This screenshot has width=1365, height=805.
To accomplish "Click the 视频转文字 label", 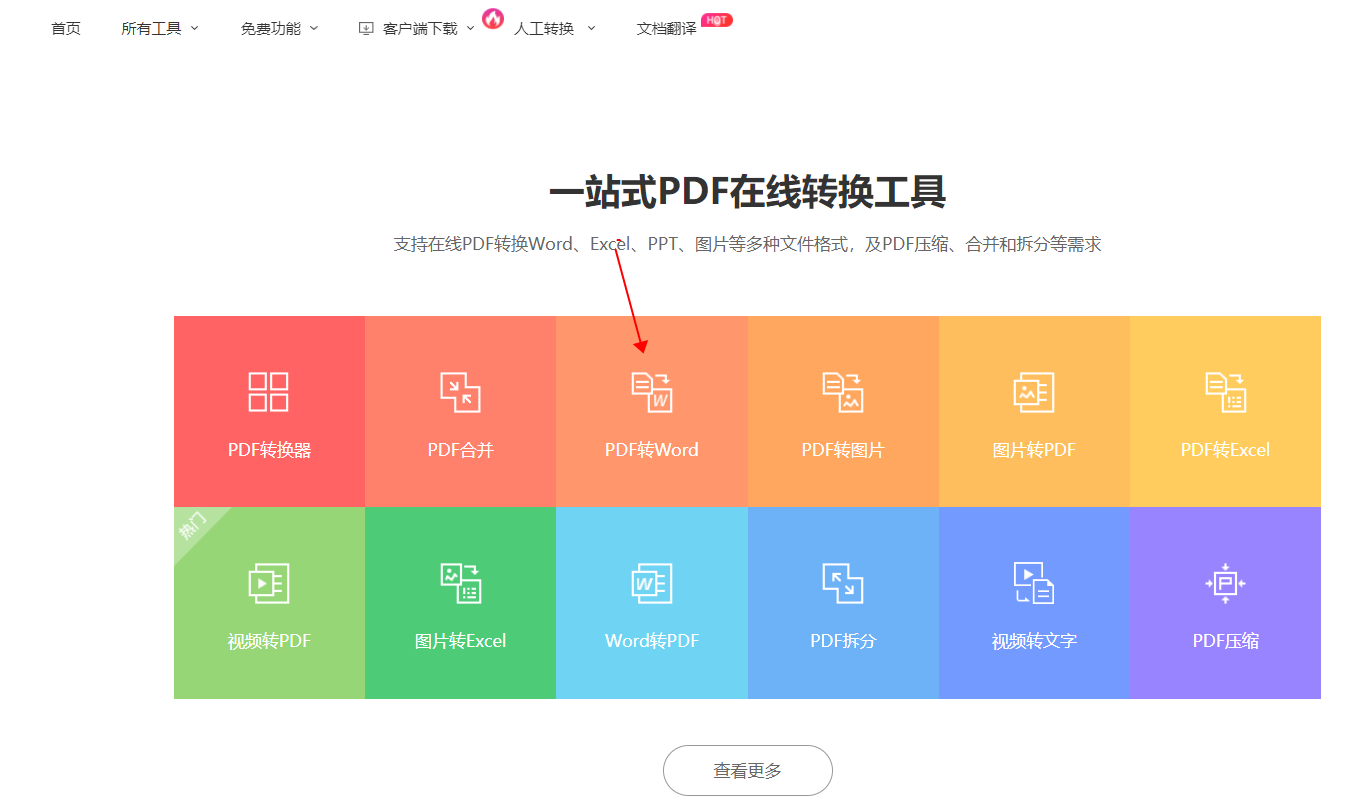I will click(x=1034, y=641).
